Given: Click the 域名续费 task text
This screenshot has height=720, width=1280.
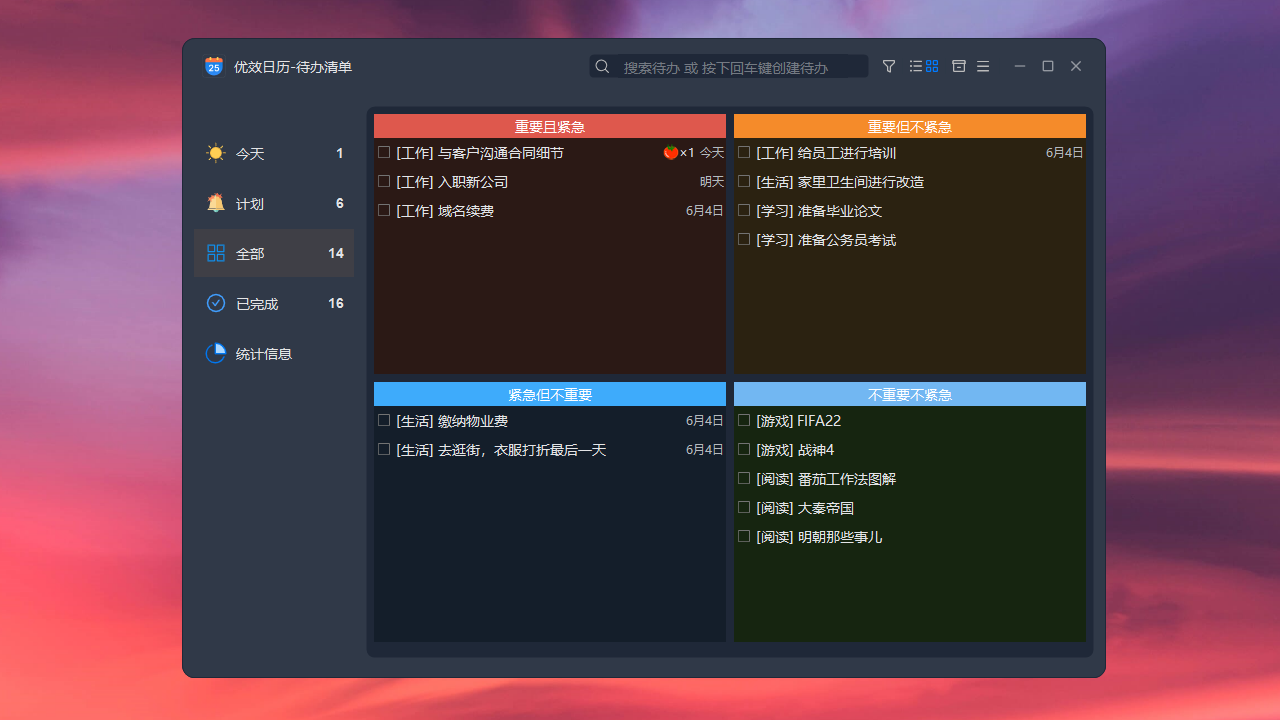Looking at the screenshot, I should [465, 211].
